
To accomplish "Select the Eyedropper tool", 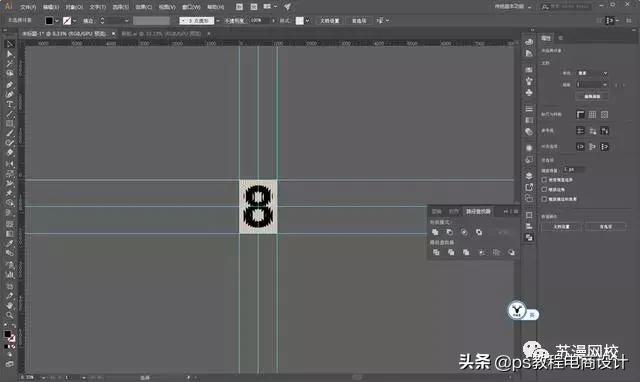I will click(10, 244).
